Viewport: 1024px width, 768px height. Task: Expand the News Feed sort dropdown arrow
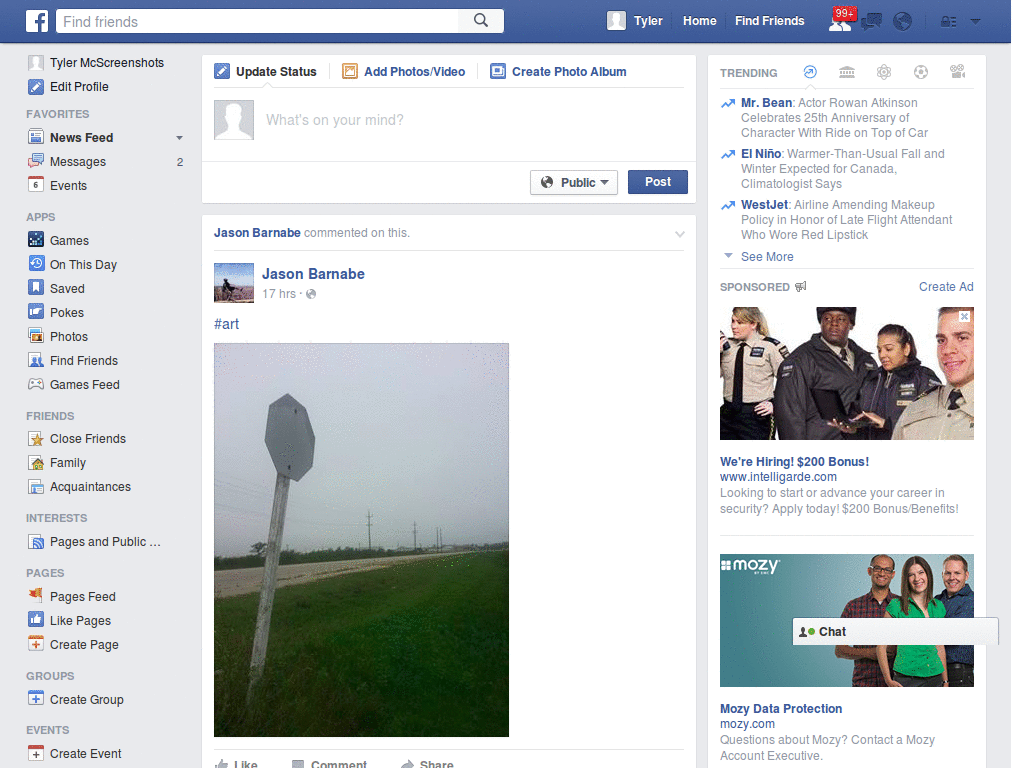click(x=179, y=138)
